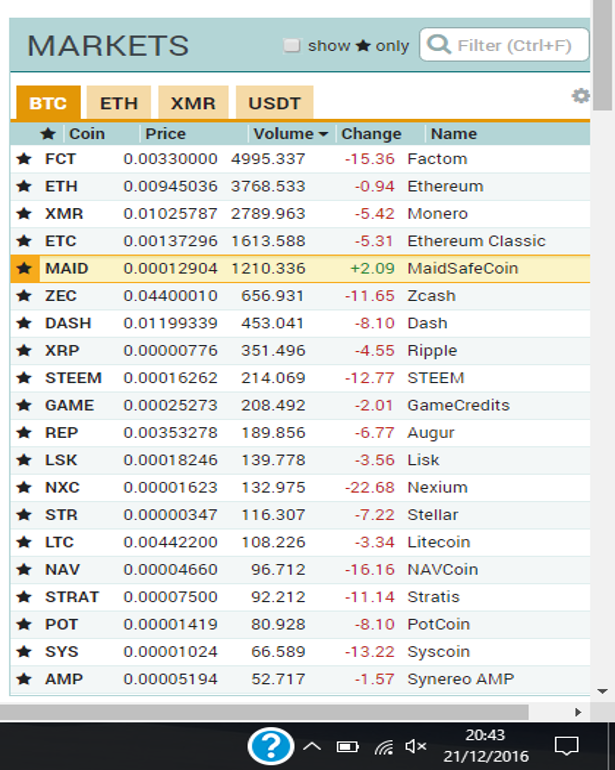This screenshot has width=615, height=770.
Task: Click the star icon for STEEM
Action: [x=24, y=378]
